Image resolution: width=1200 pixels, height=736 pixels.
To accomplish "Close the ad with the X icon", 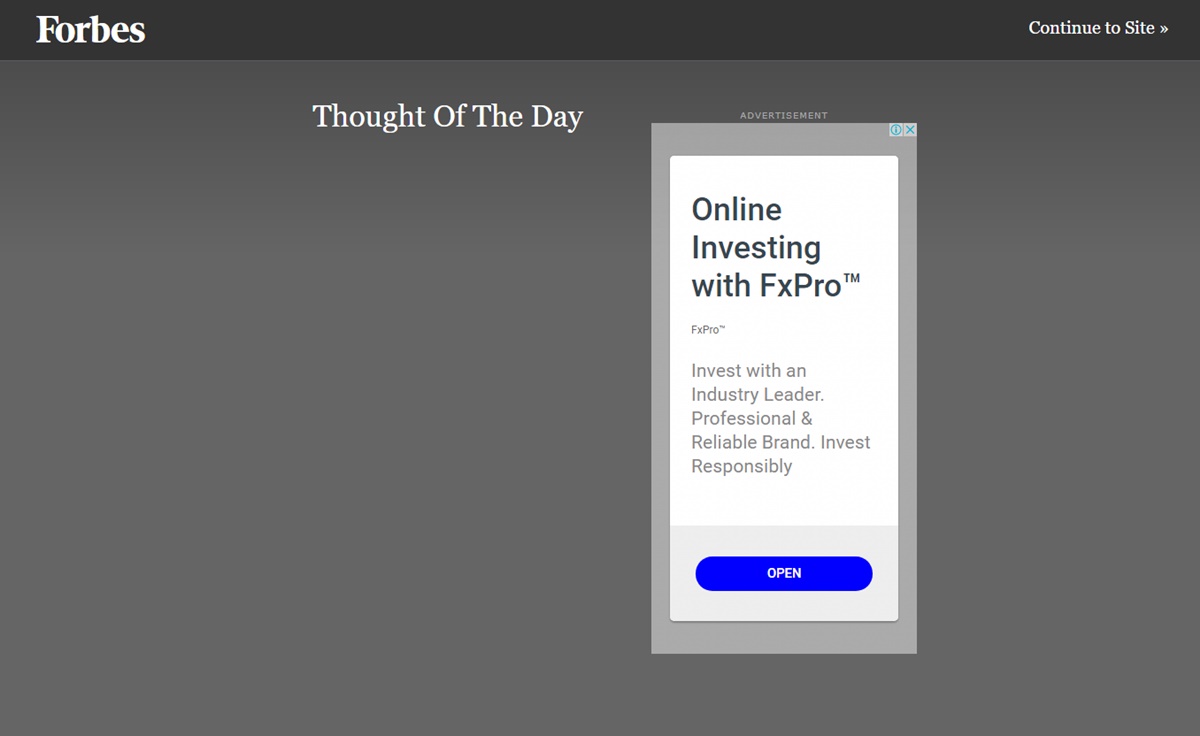I will coord(910,130).
